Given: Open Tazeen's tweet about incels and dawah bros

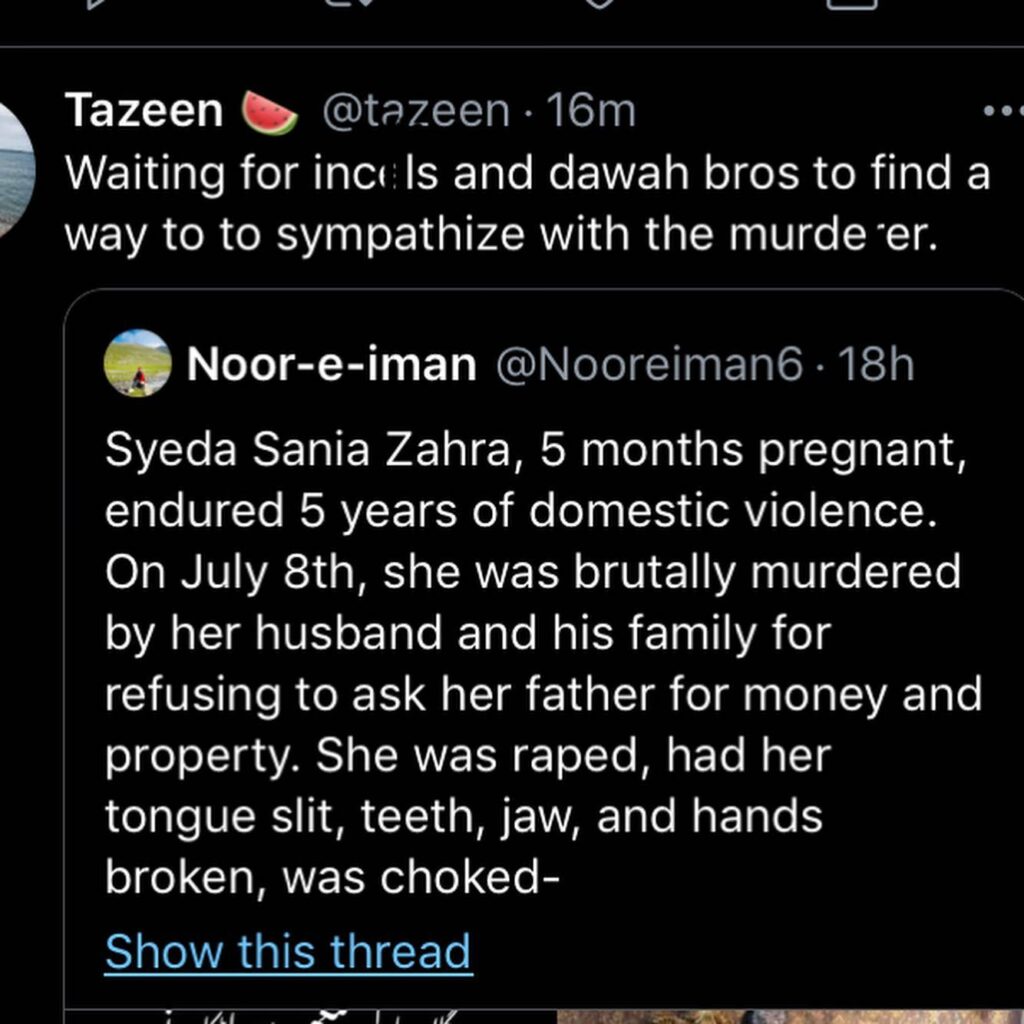Looking at the screenshot, I should (528, 203).
